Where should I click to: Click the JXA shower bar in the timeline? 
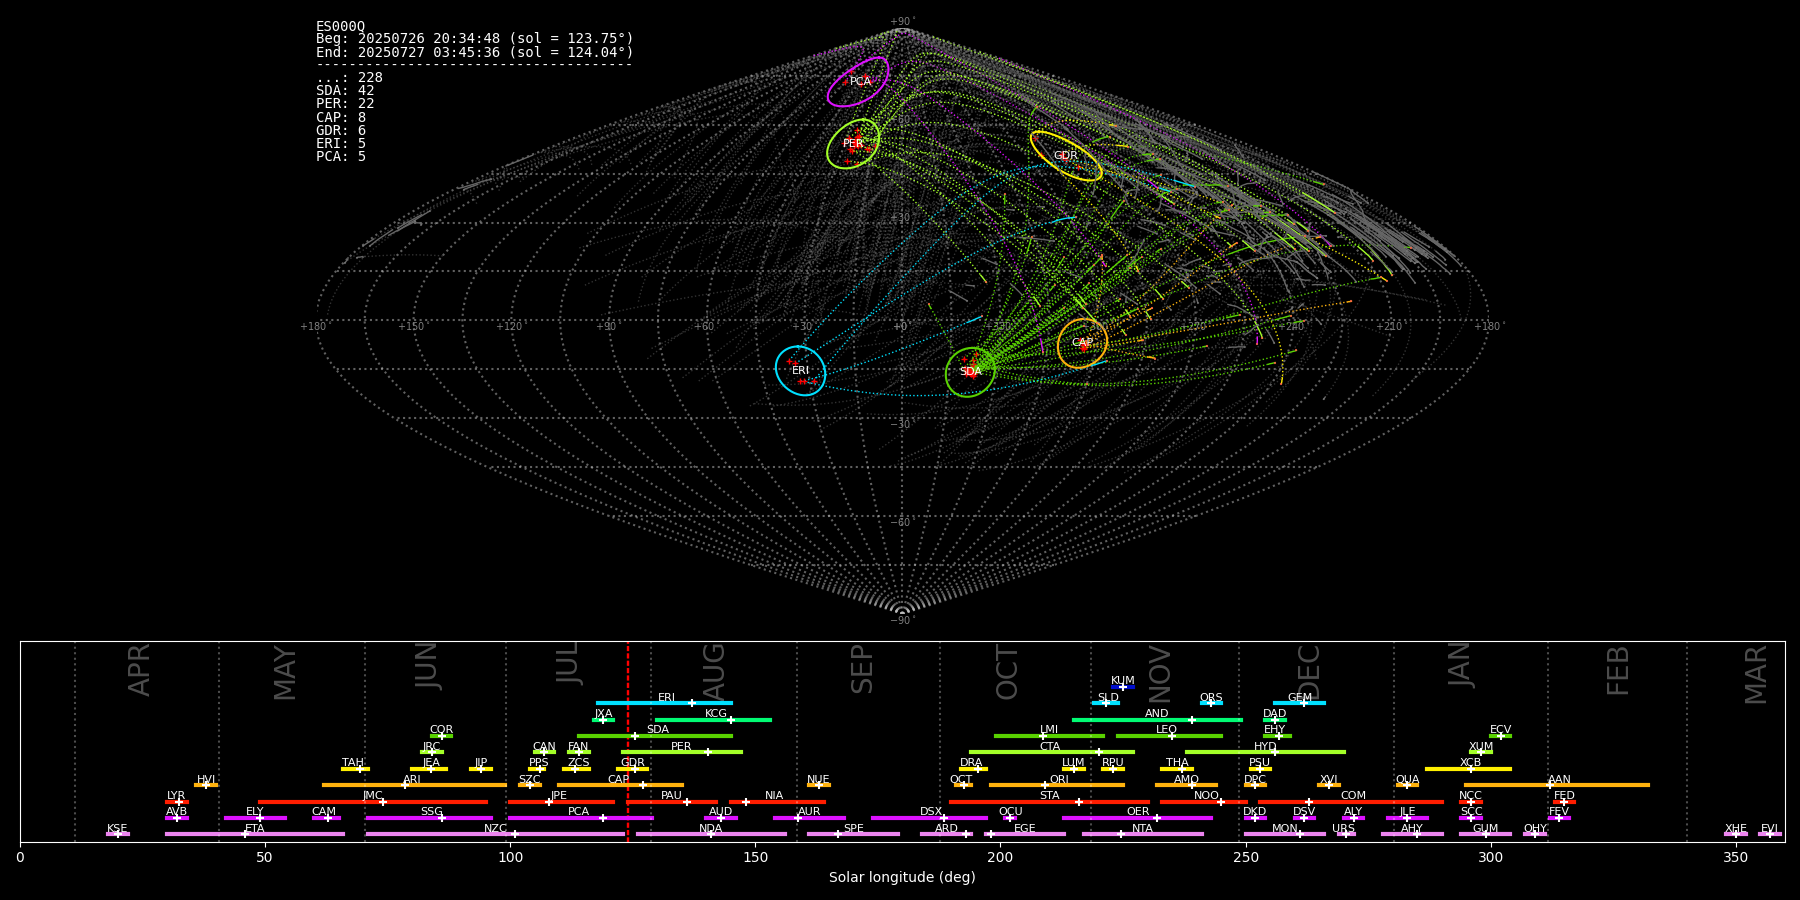(x=603, y=720)
